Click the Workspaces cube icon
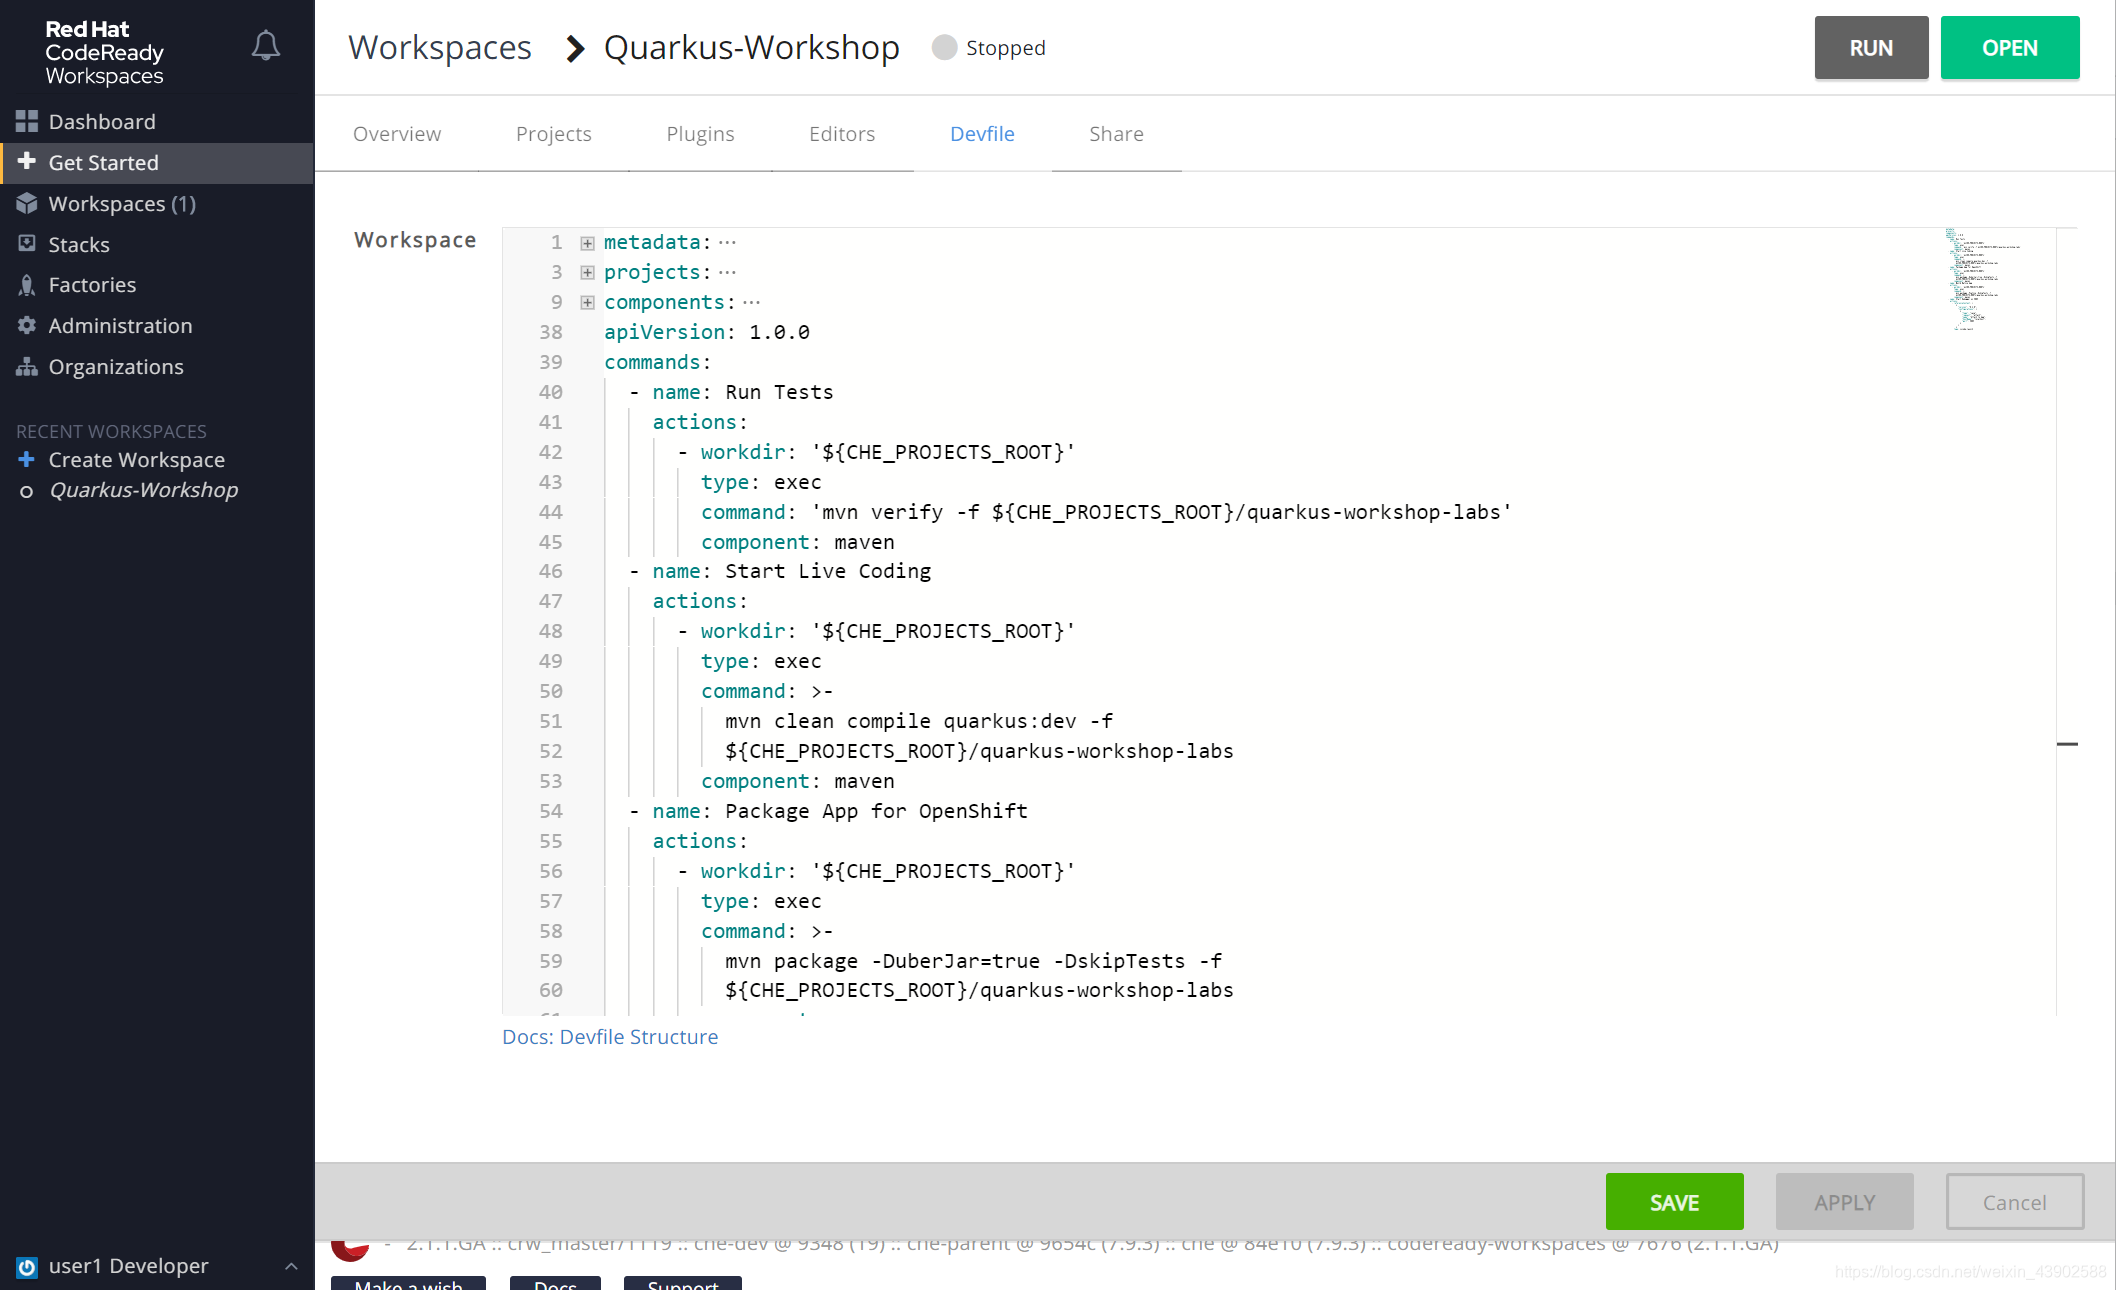The height and width of the screenshot is (1290, 2116). [27, 203]
